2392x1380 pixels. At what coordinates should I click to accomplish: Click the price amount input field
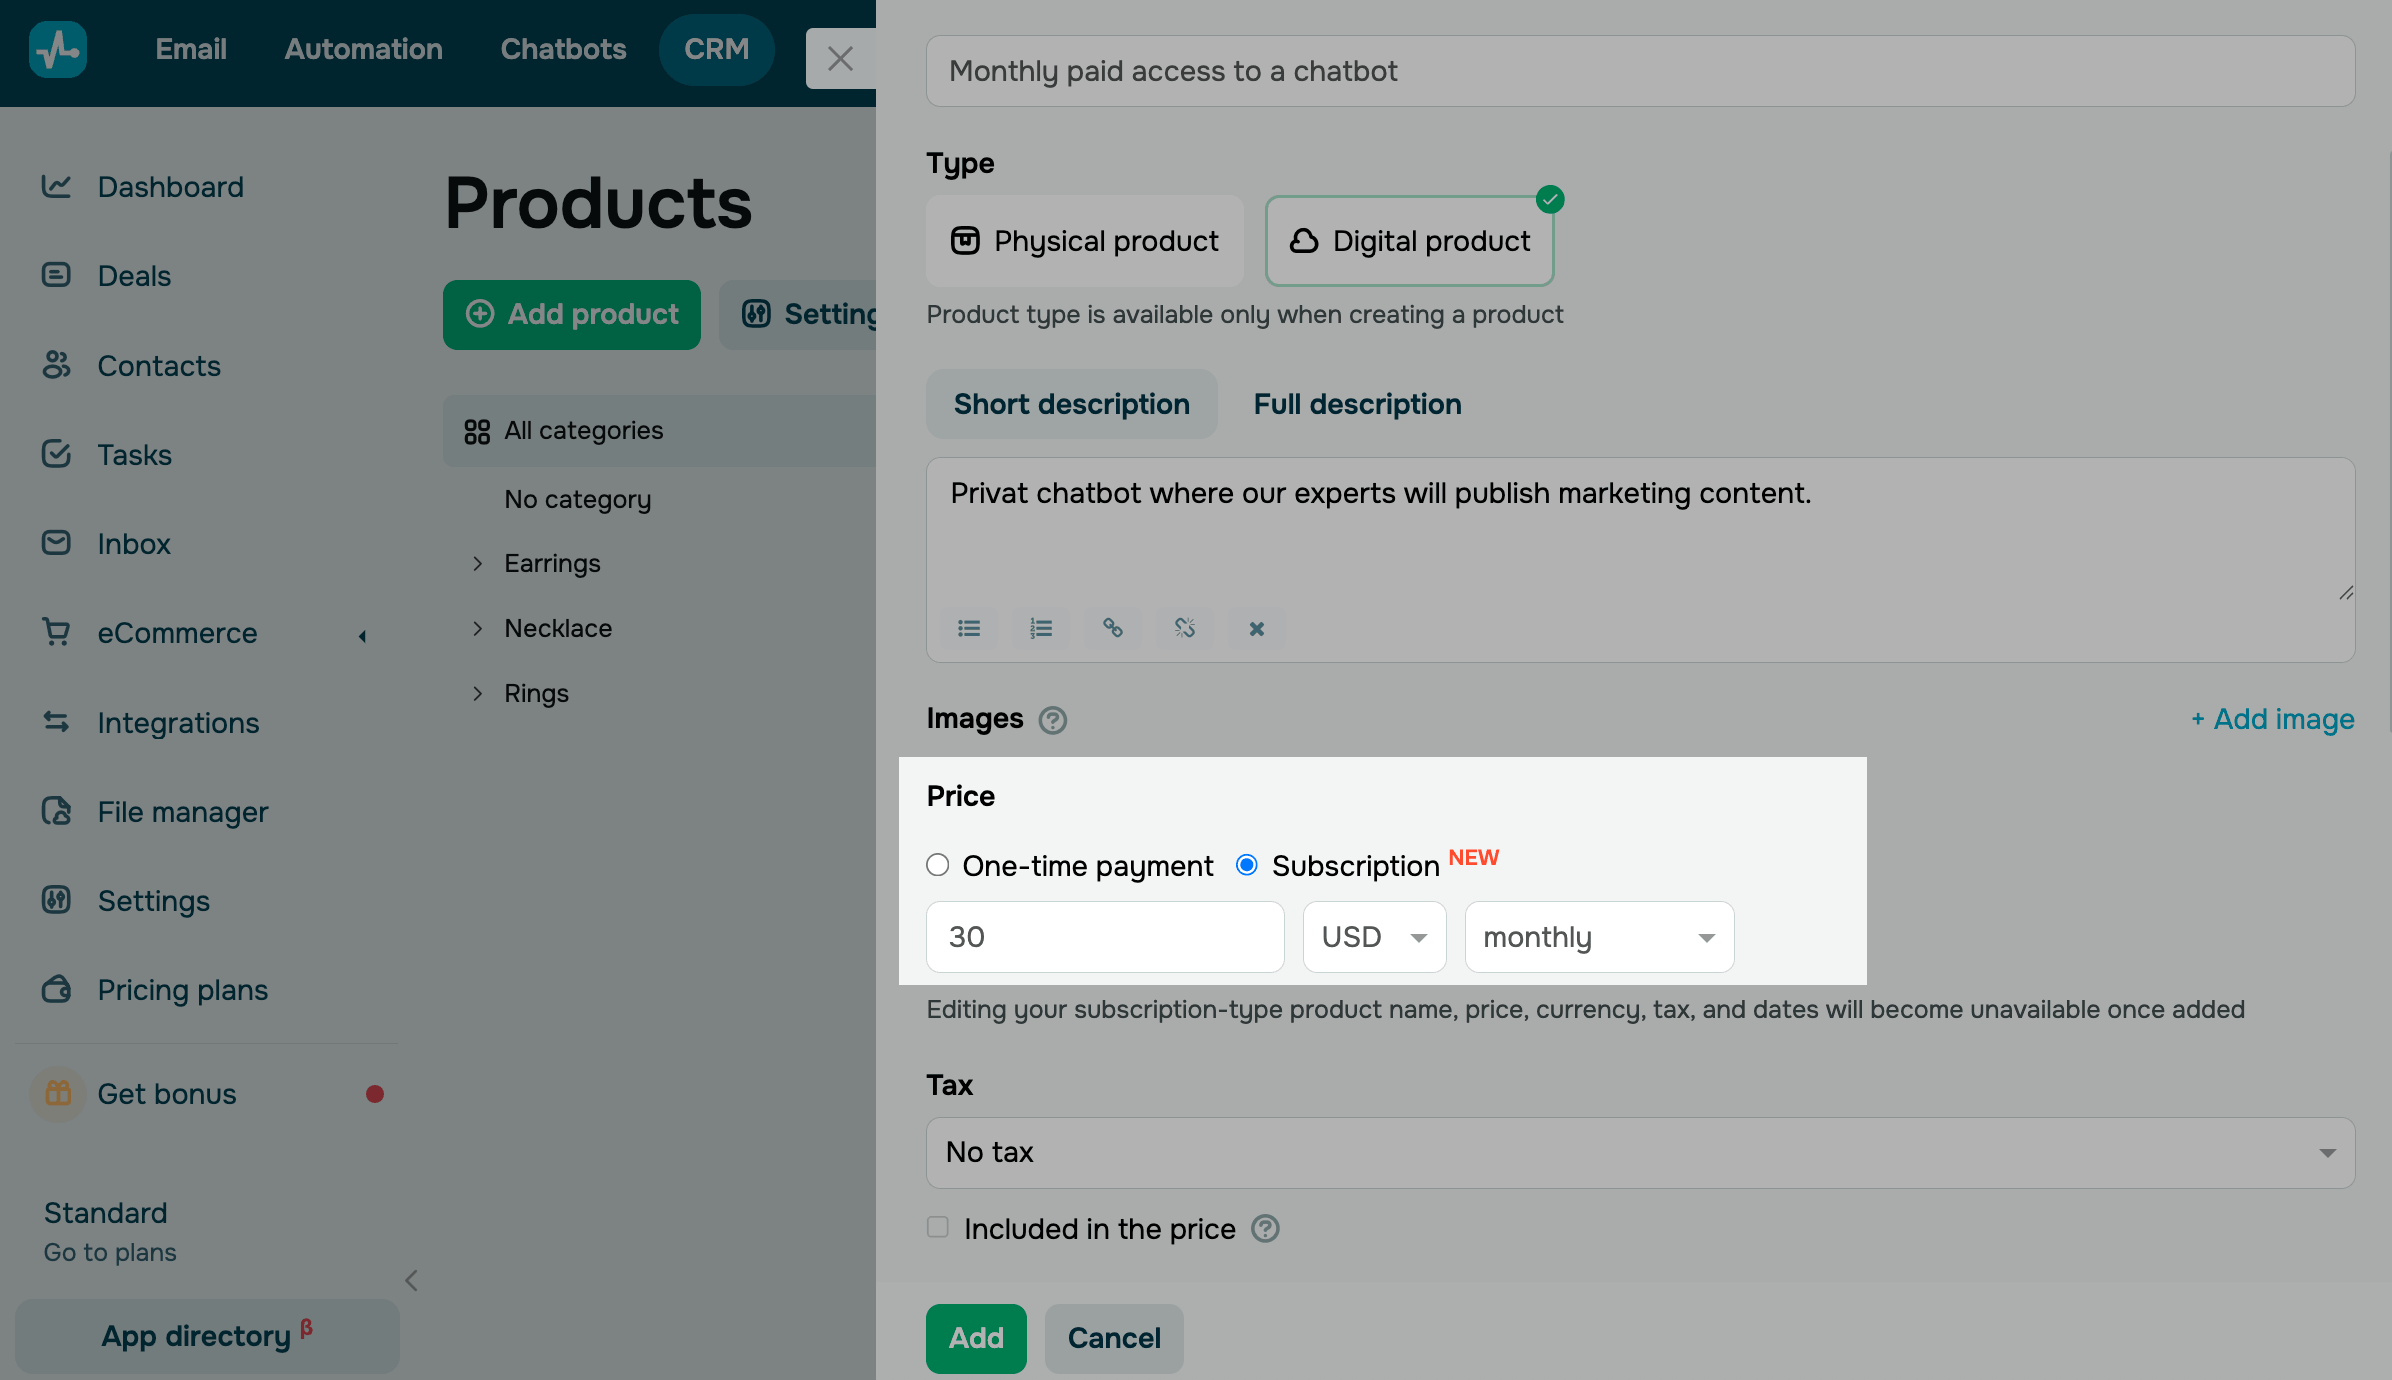pos(1104,937)
